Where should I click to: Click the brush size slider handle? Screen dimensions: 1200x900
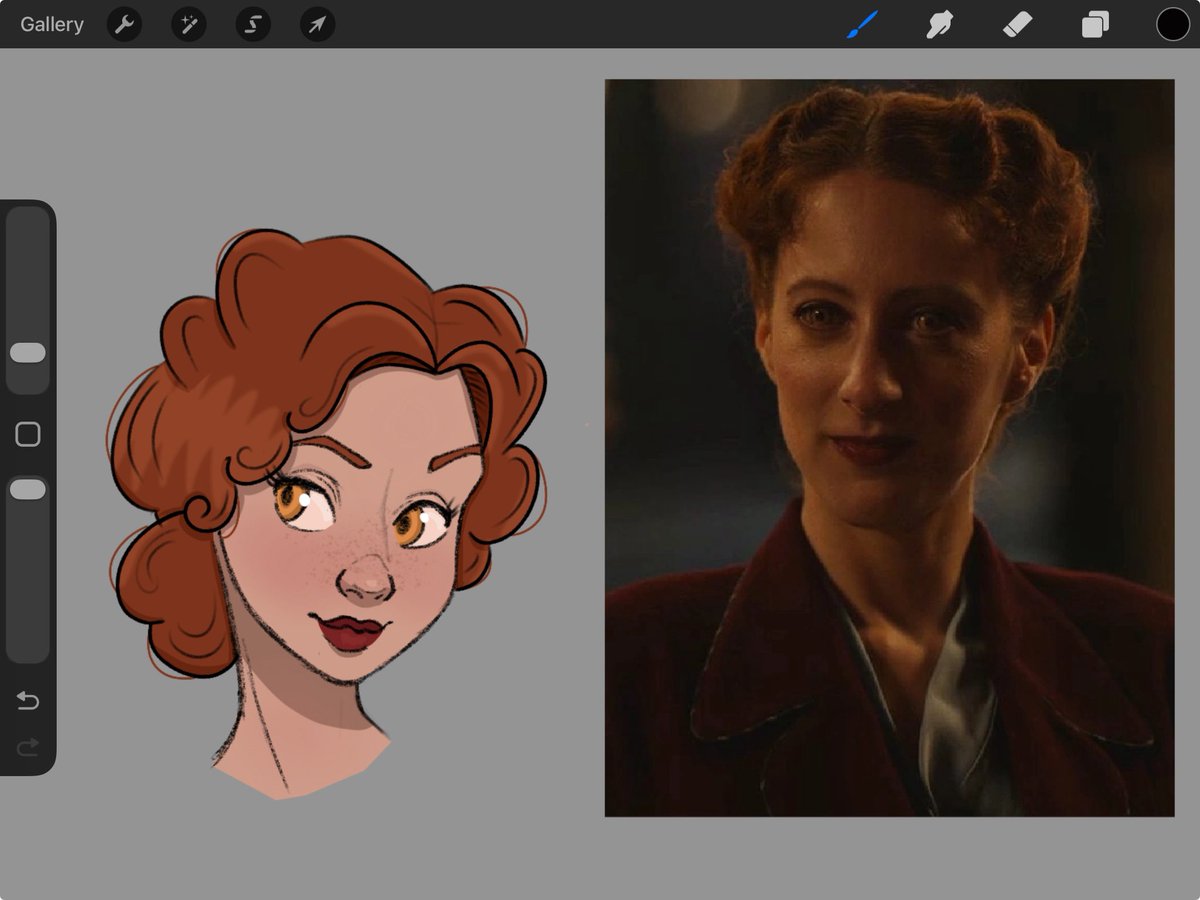[28, 353]
